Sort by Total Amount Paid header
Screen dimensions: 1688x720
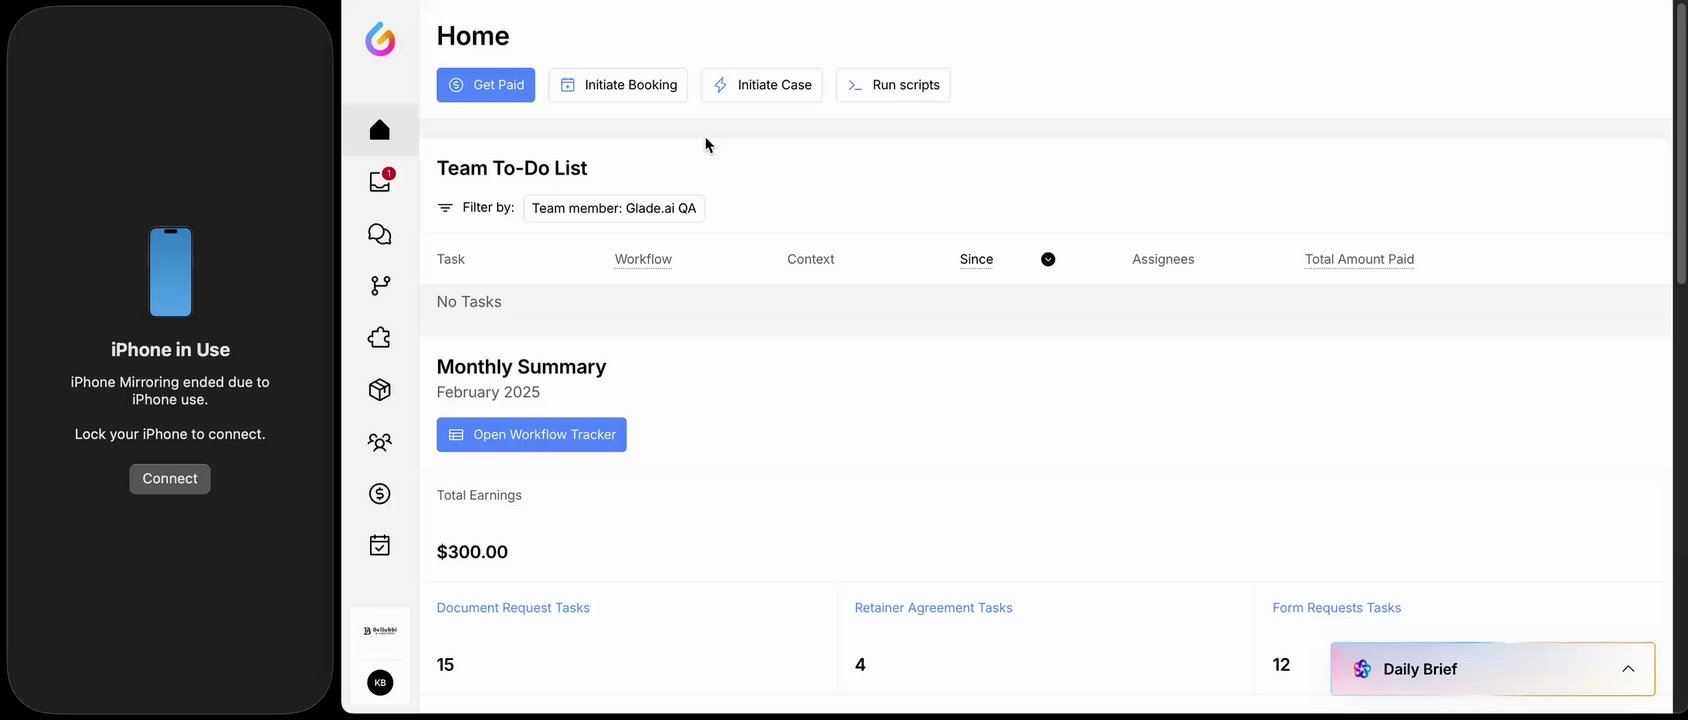click(1359, 259)
